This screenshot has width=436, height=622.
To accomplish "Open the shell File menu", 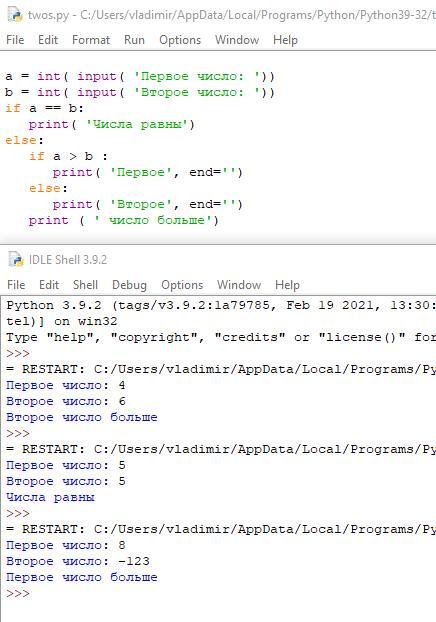I will point(16,285).
